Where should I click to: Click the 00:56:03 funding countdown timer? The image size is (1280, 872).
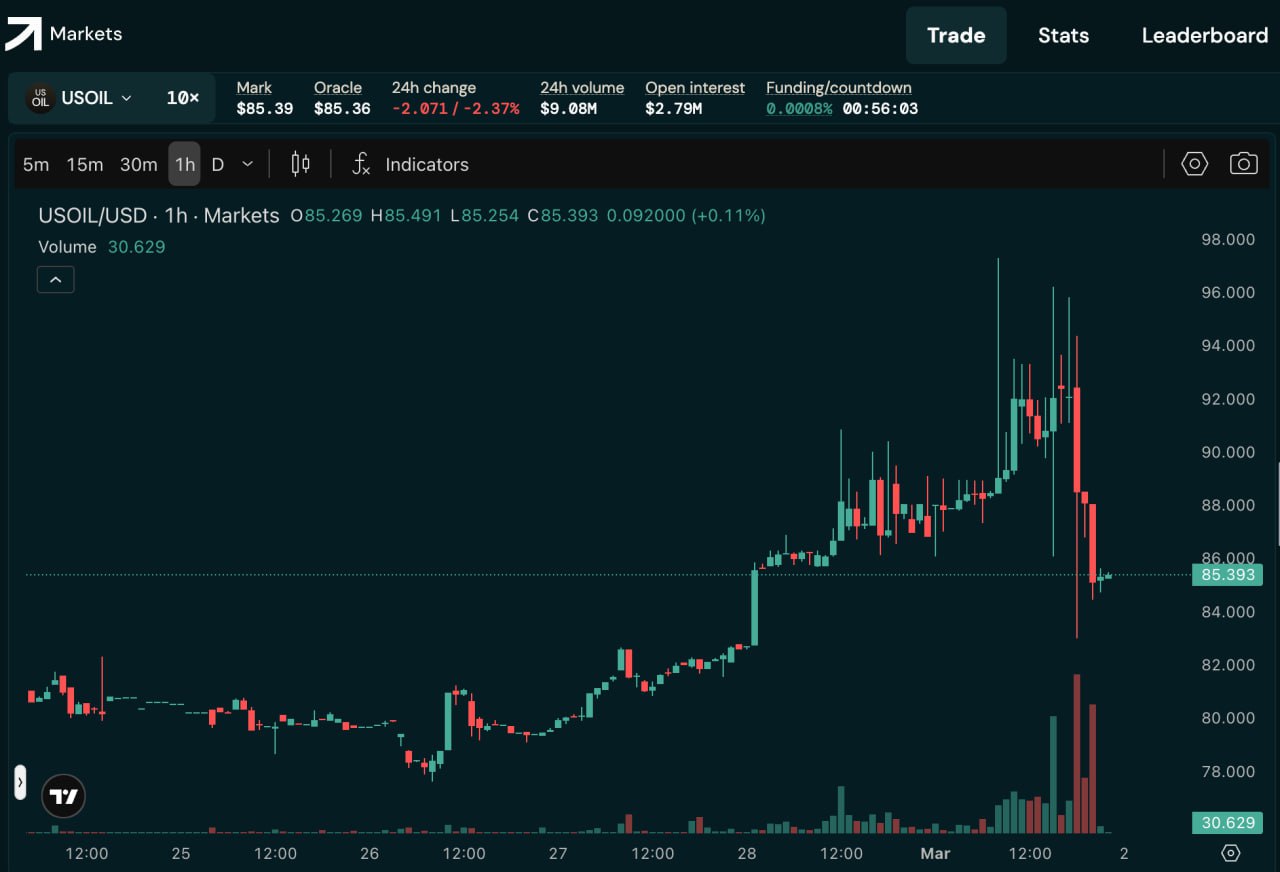click(x=880, y=108)
